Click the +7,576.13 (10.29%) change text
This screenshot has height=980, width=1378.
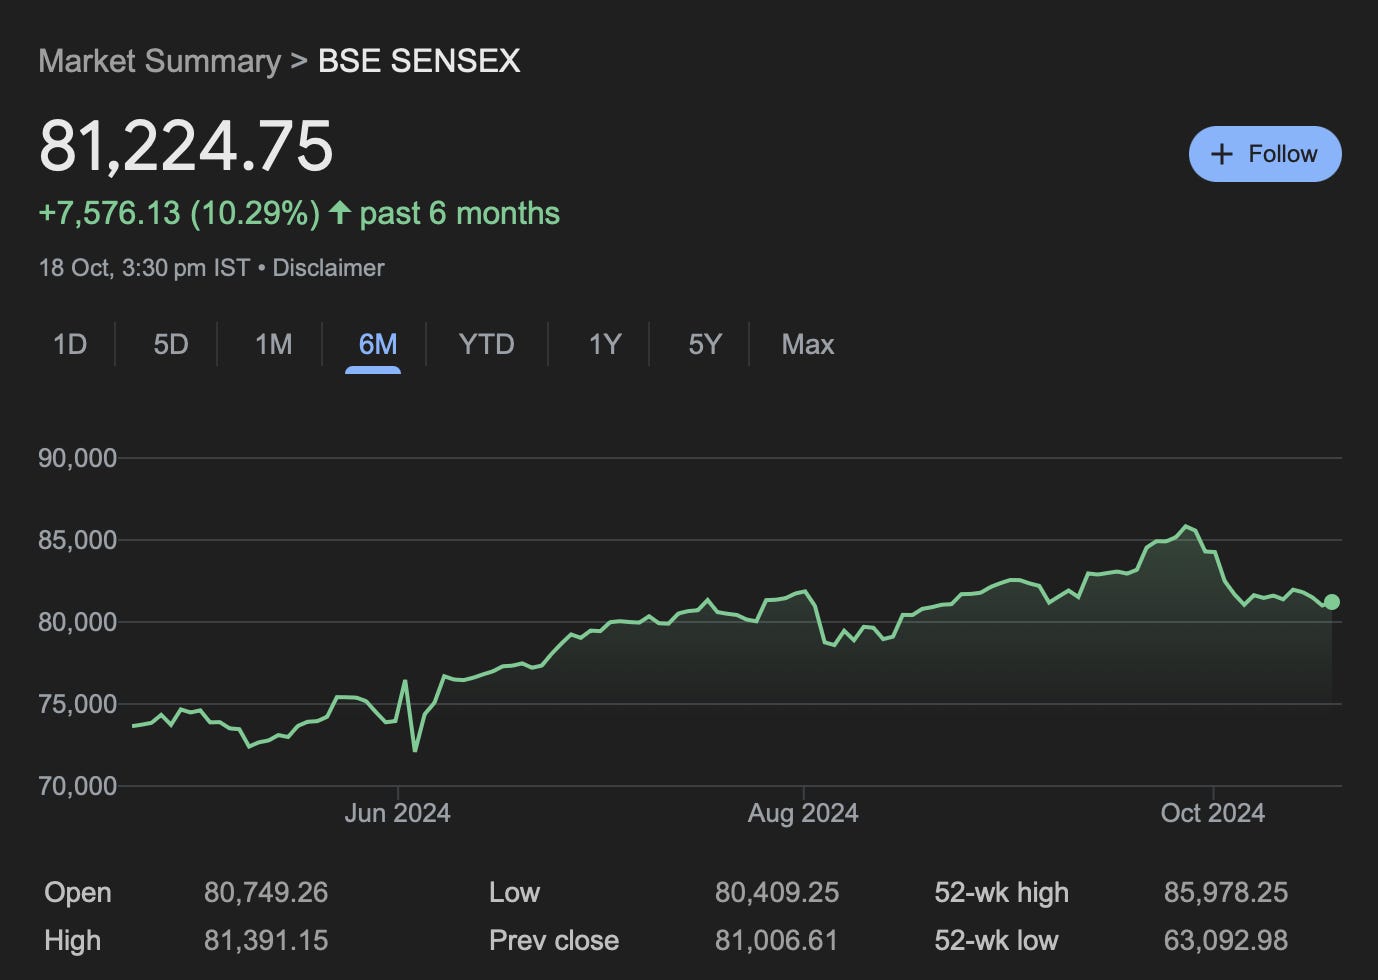tap(179, 213)
